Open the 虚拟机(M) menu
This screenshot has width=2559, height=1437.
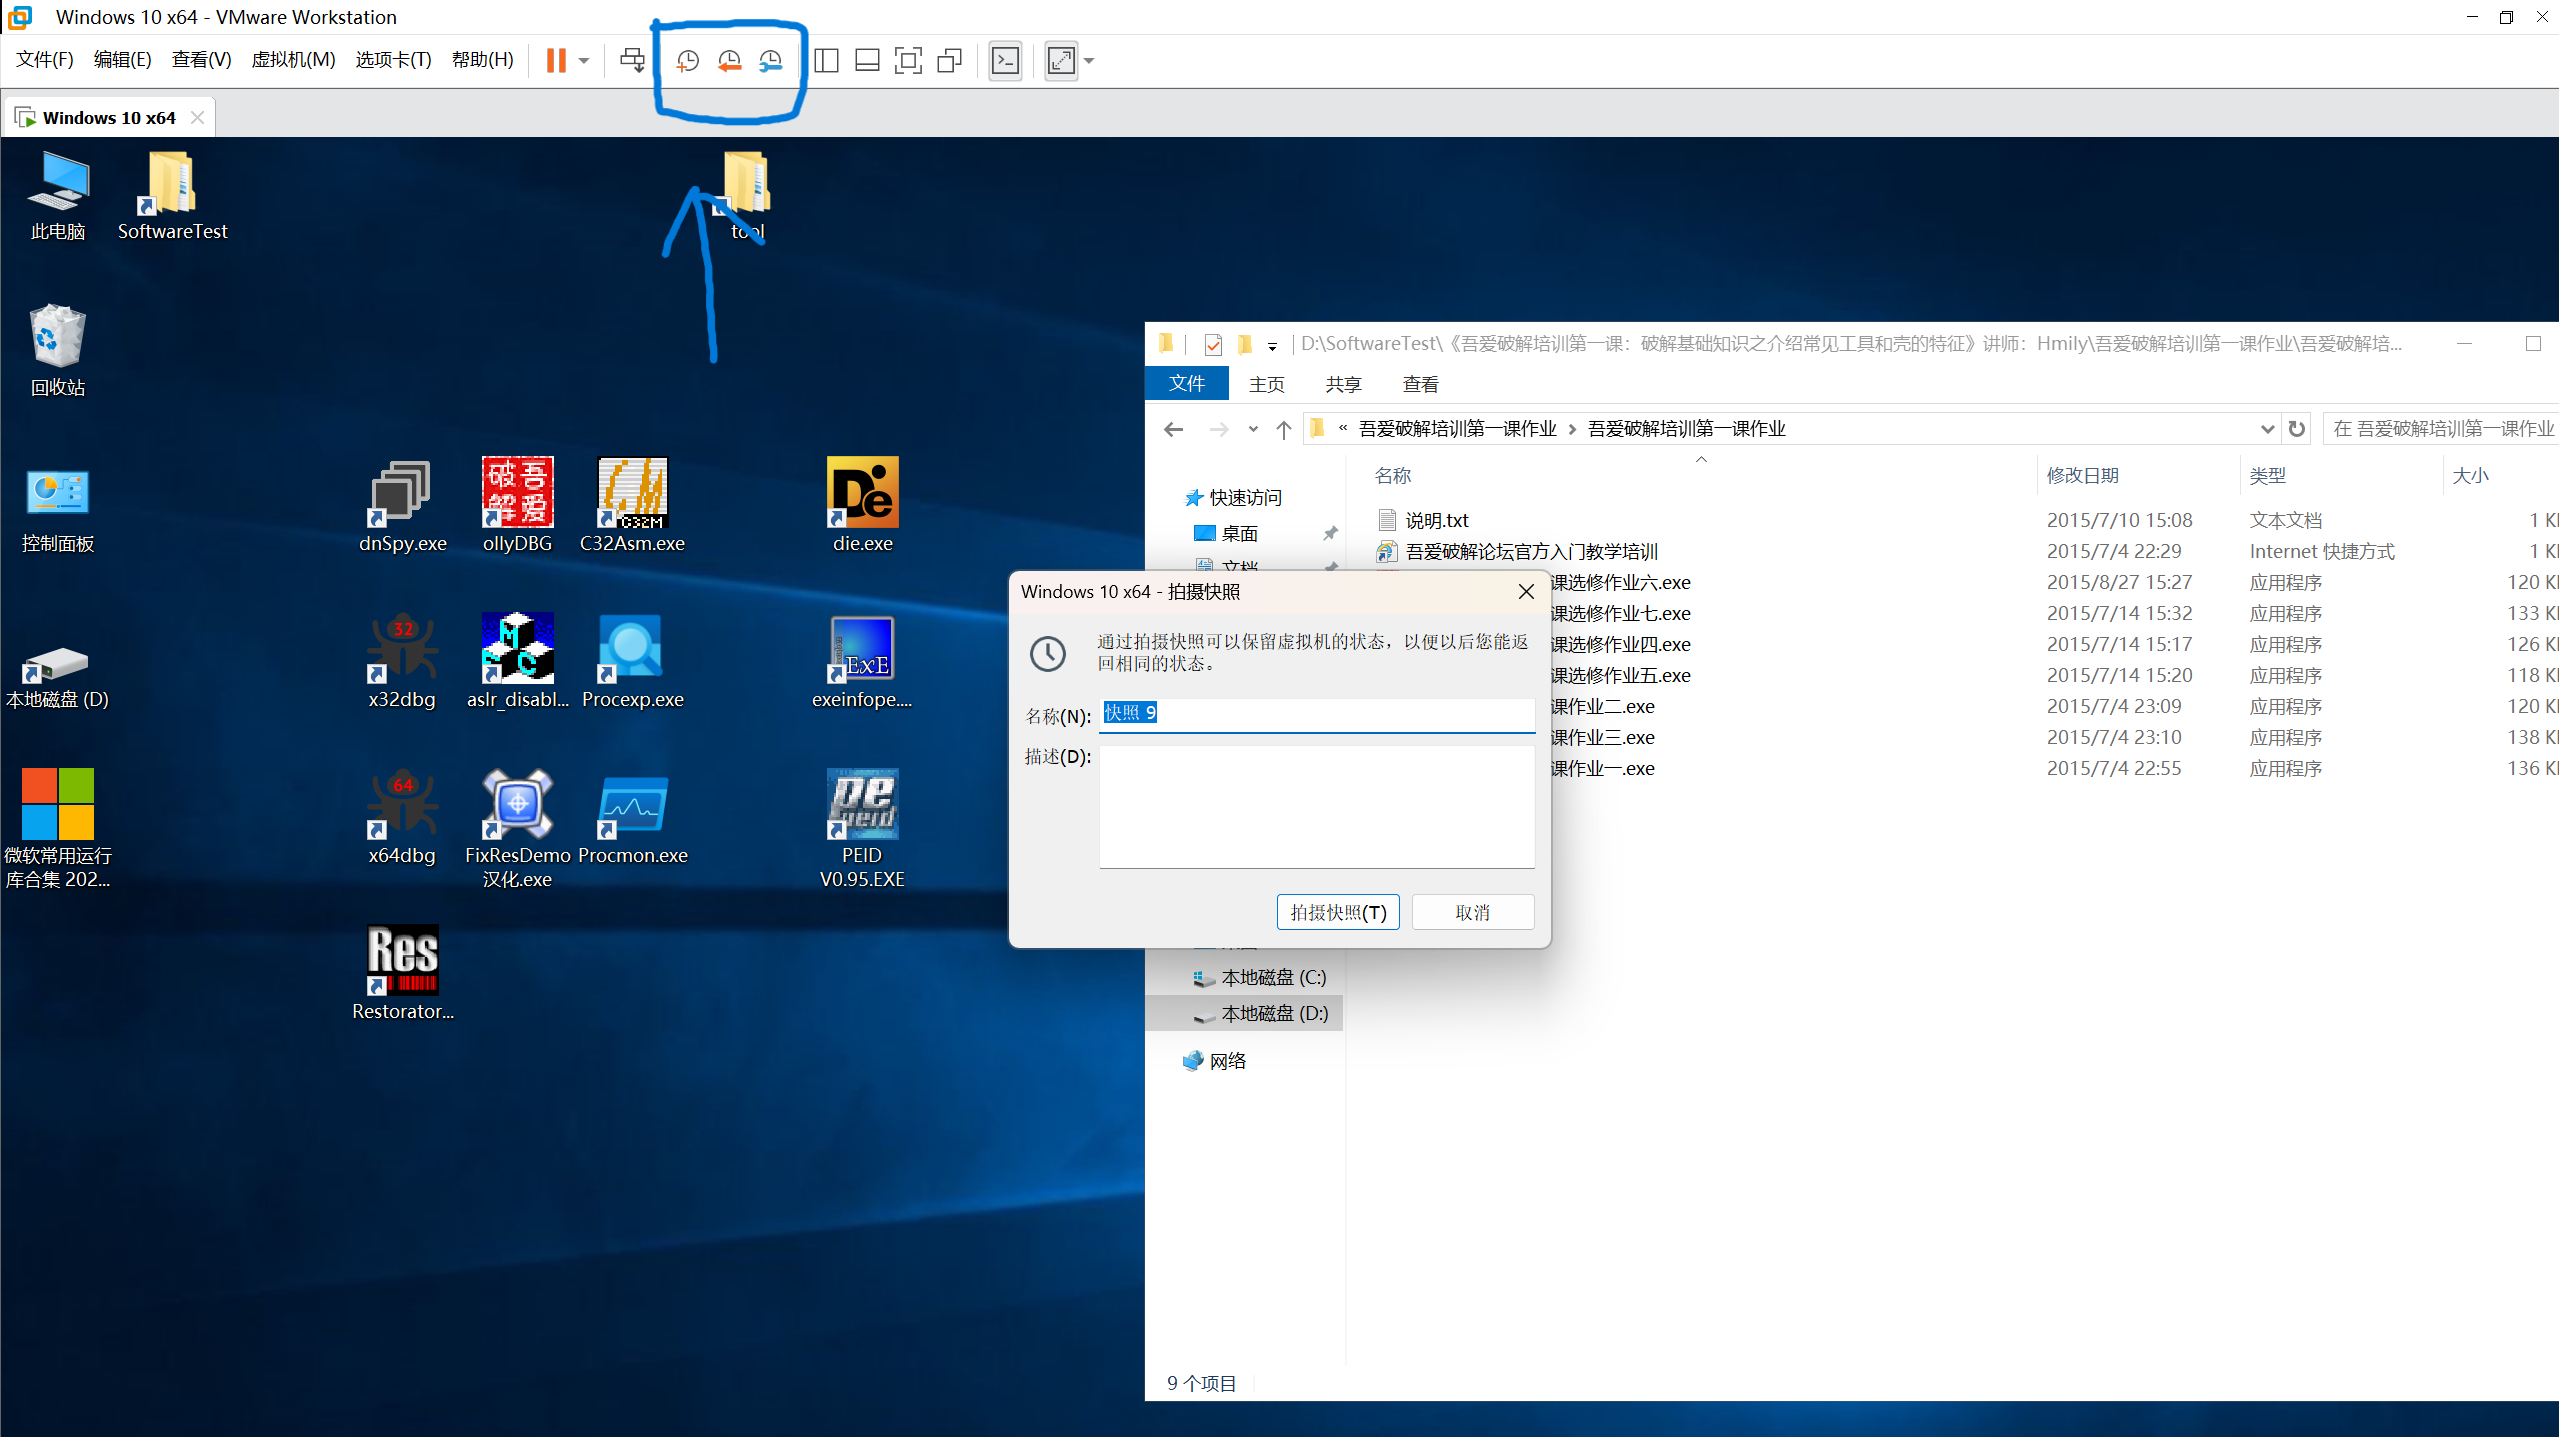click(293, 60)
